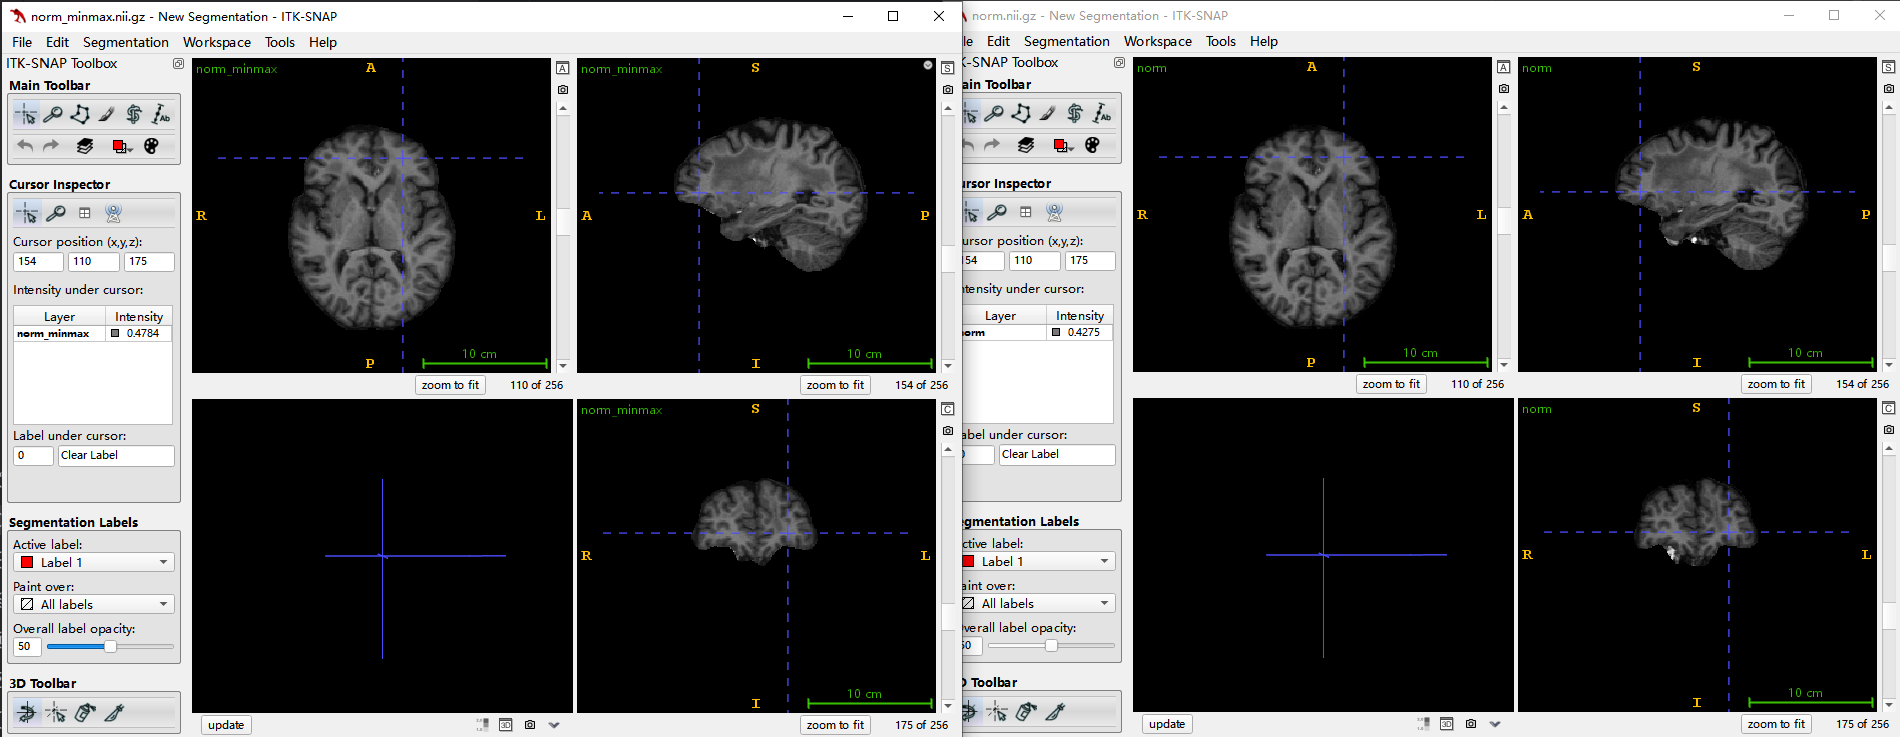Open Layer Inspector in norm_minmax Main Toolbar
Screen dimensions: 1900x737
point(85,146)
